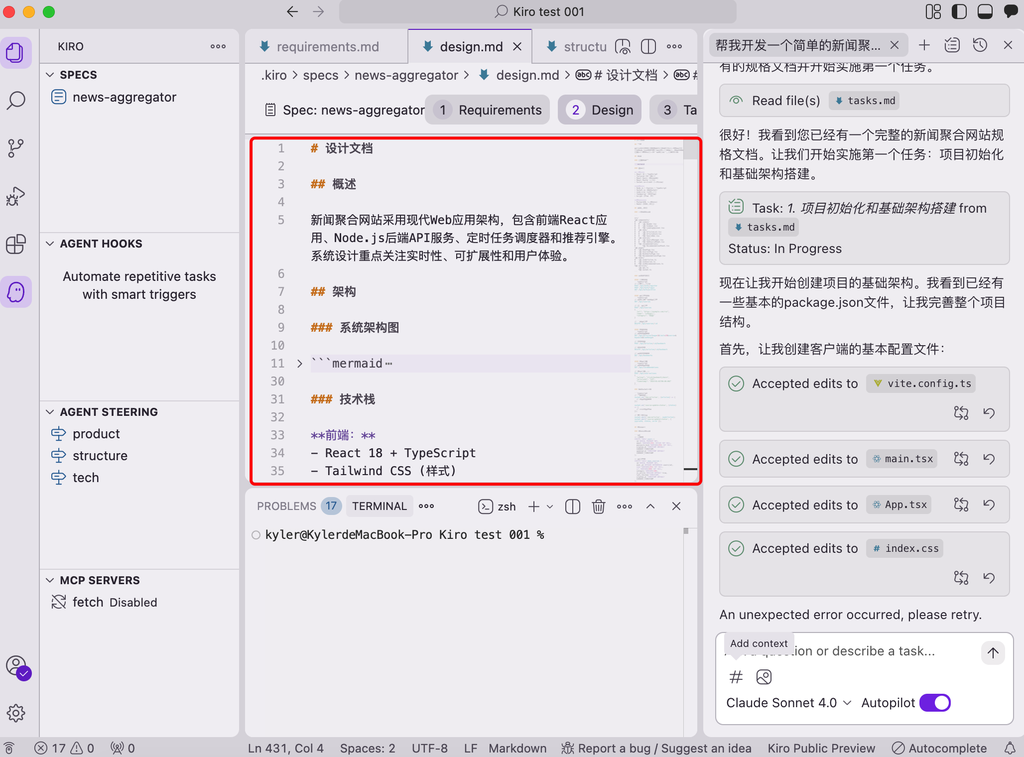This screenshot has height=757, width=1024.
Task: Collapse the AGENT STEERING section
Action: coord(50,411)
